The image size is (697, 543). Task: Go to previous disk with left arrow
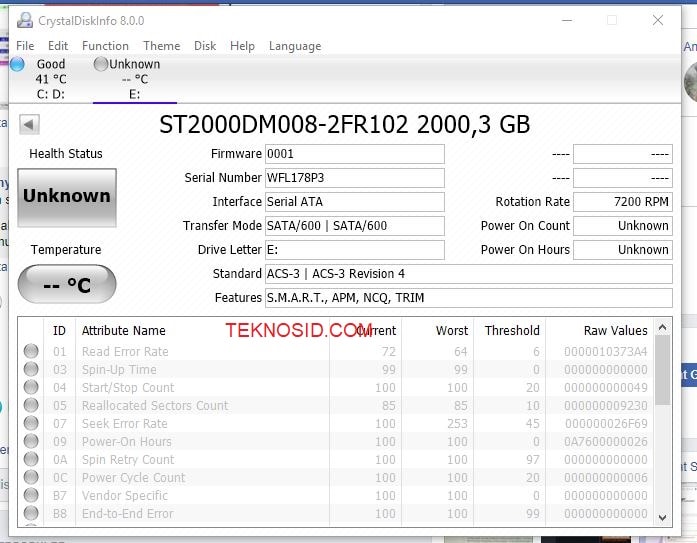29,124
